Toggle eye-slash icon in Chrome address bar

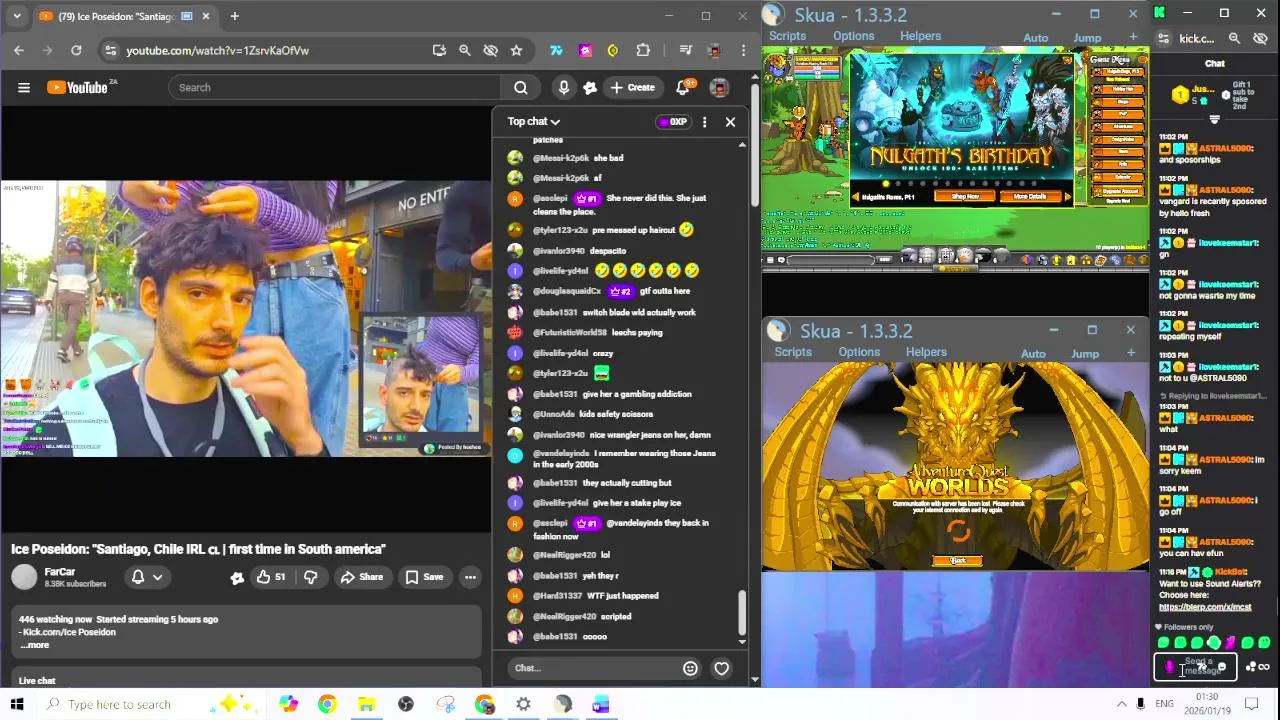pos(490,50)
